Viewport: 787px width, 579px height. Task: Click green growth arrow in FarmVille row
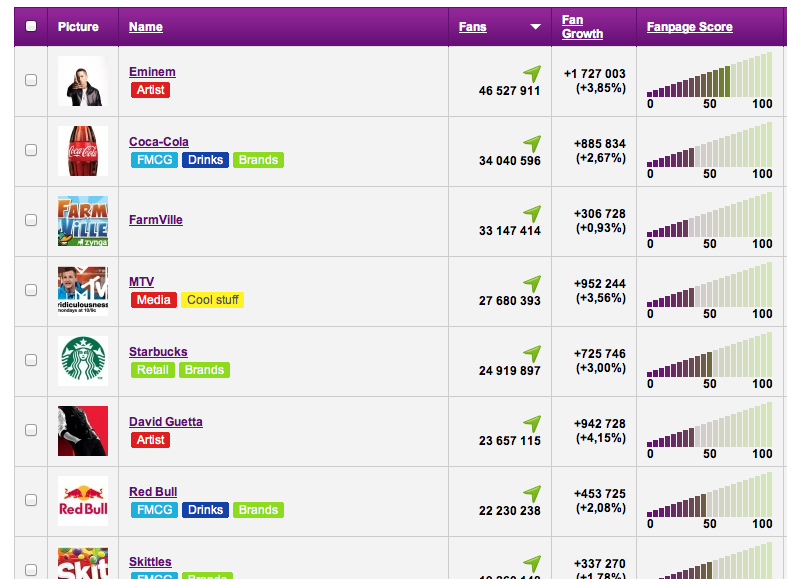tap(532, 214)
